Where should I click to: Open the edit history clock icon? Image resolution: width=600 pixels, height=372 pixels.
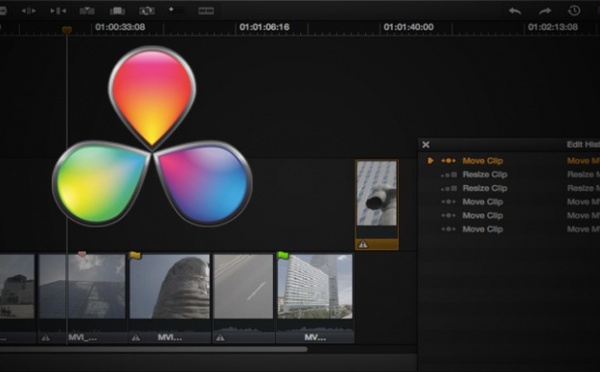[x=574, y=11]
